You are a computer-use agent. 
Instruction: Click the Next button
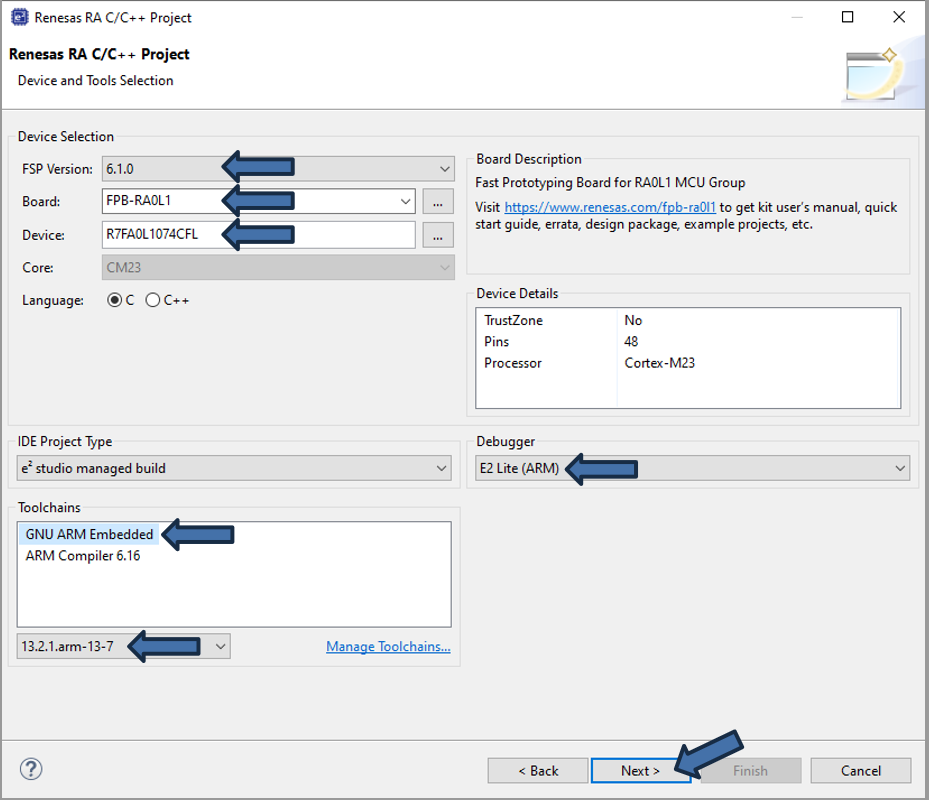tap(640, 770)
